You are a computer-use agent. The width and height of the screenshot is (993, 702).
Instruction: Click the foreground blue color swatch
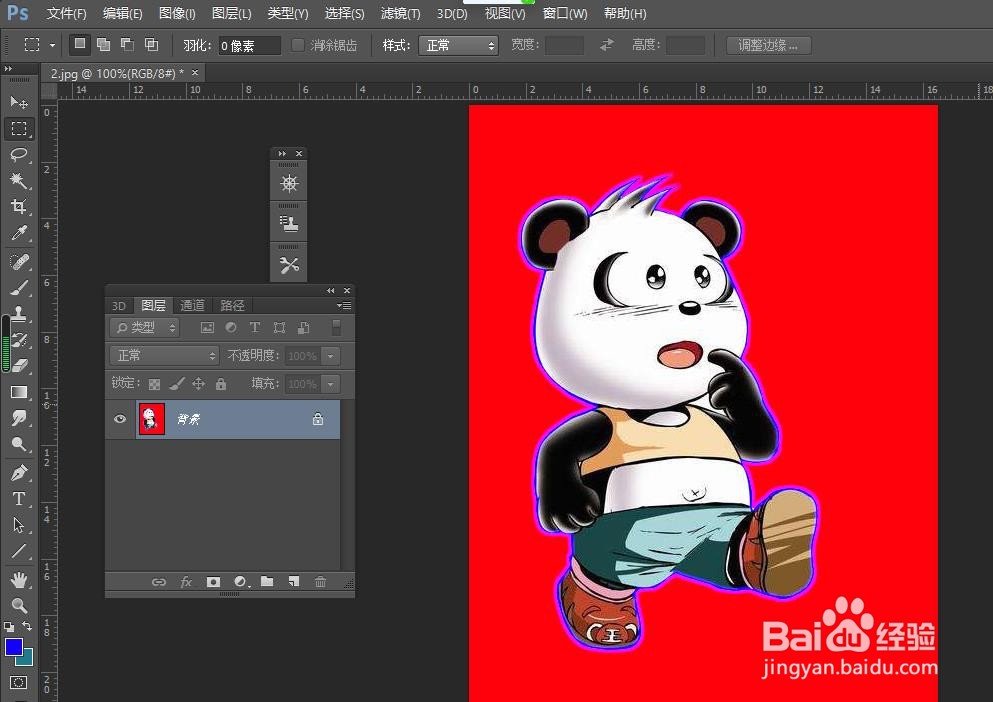13,647
